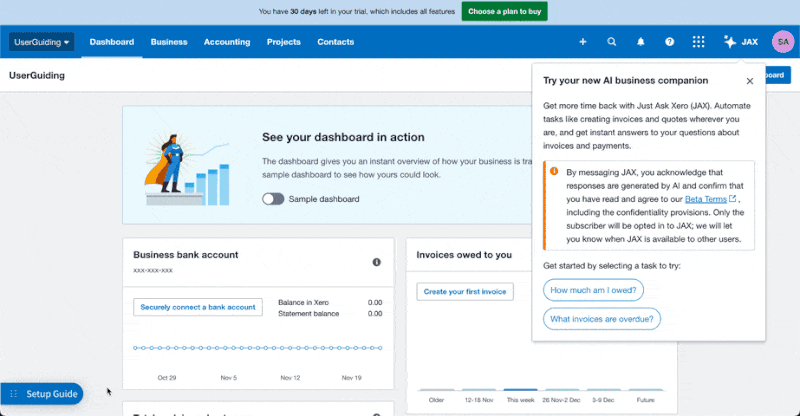The width and height of the screenshot is (800, 416).
Task: Click the superhero dashboard illustration
Action: pyautogui.click(x=187, y=169)
